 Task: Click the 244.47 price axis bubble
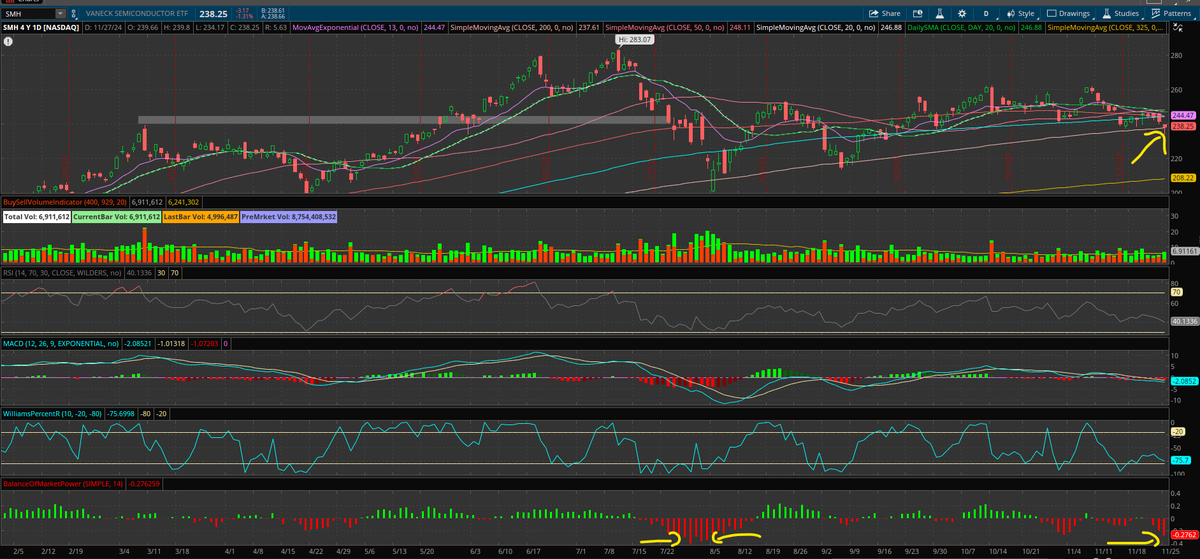pyautogui.click(x=1183, y=116)
